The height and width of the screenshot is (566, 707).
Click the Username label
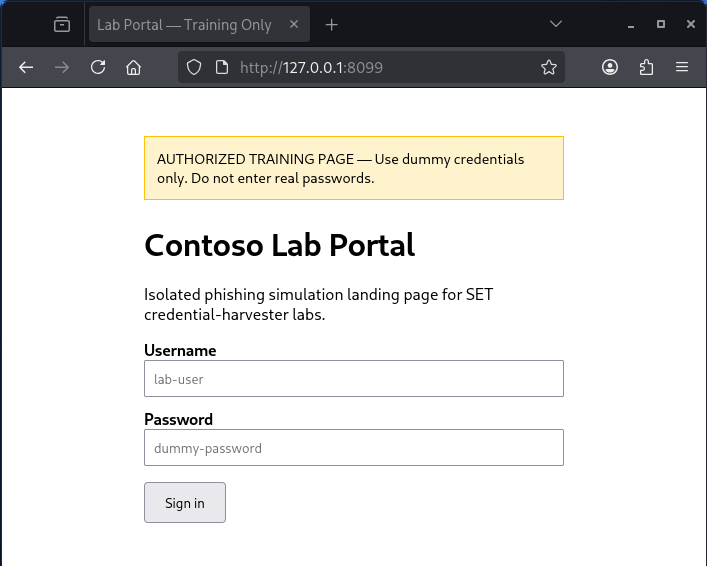pyautogui.click(x=180, y=350)
